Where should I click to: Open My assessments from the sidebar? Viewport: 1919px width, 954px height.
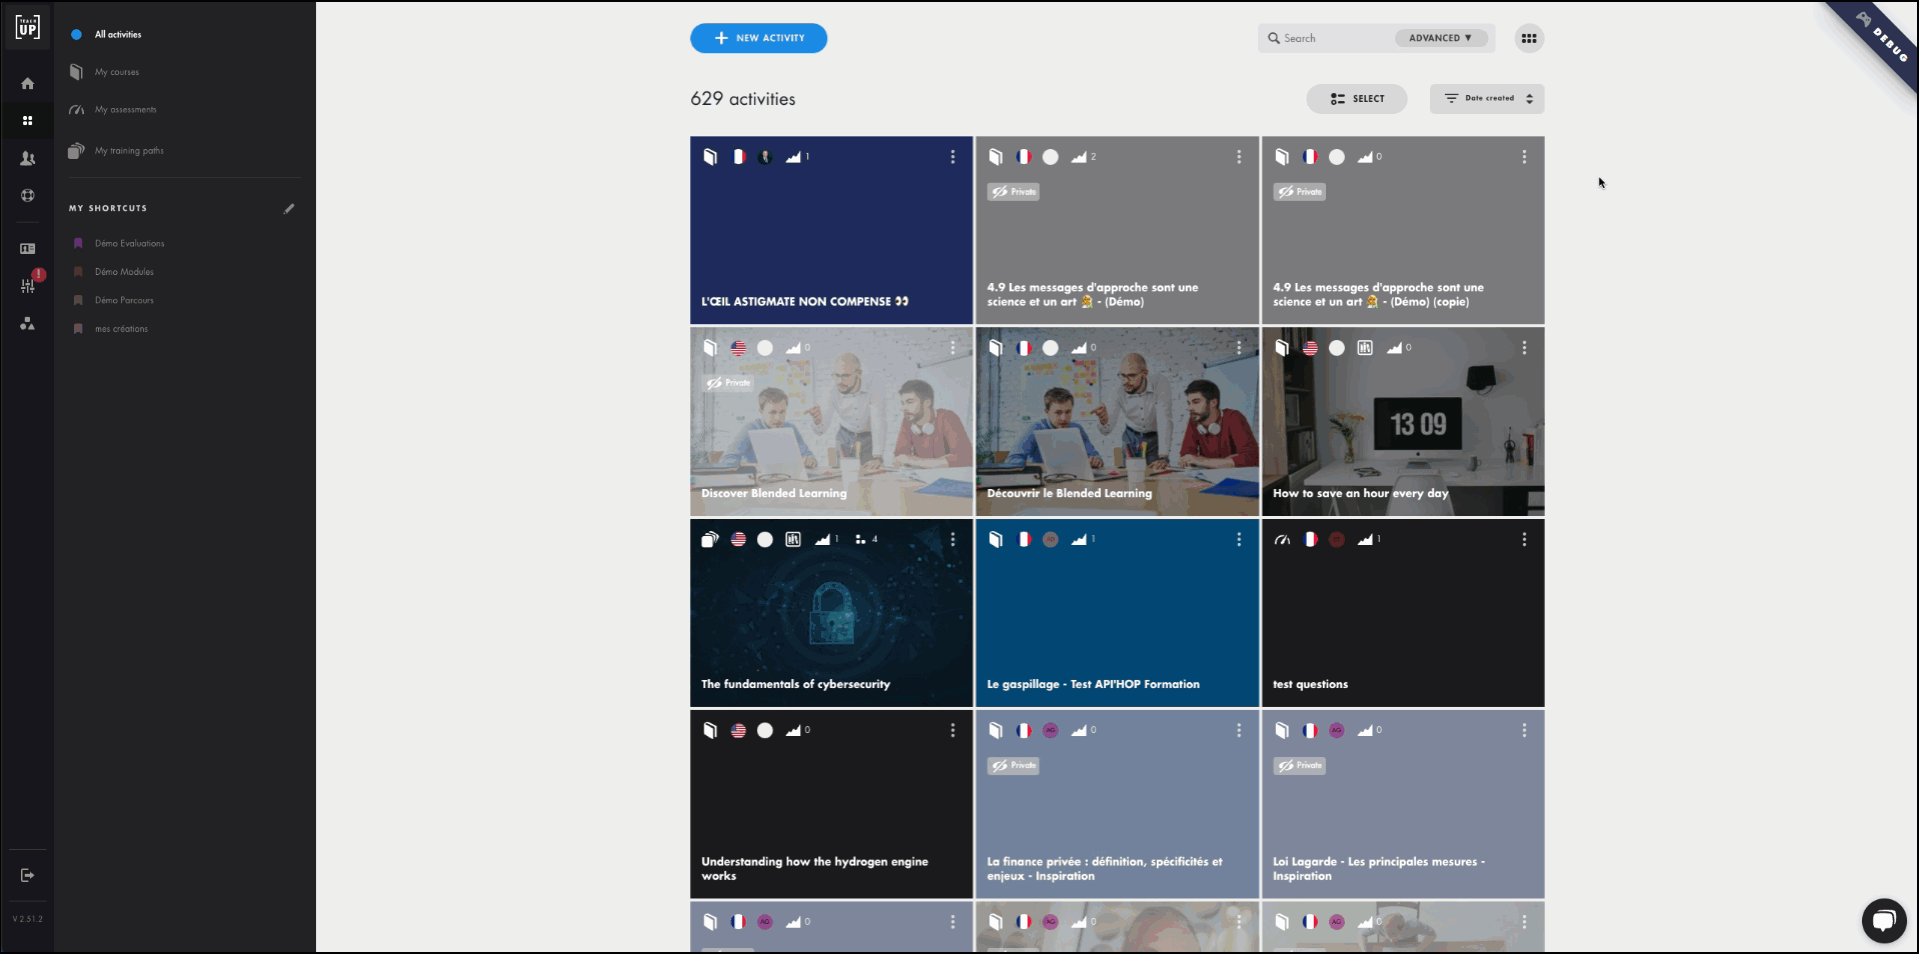125,109
